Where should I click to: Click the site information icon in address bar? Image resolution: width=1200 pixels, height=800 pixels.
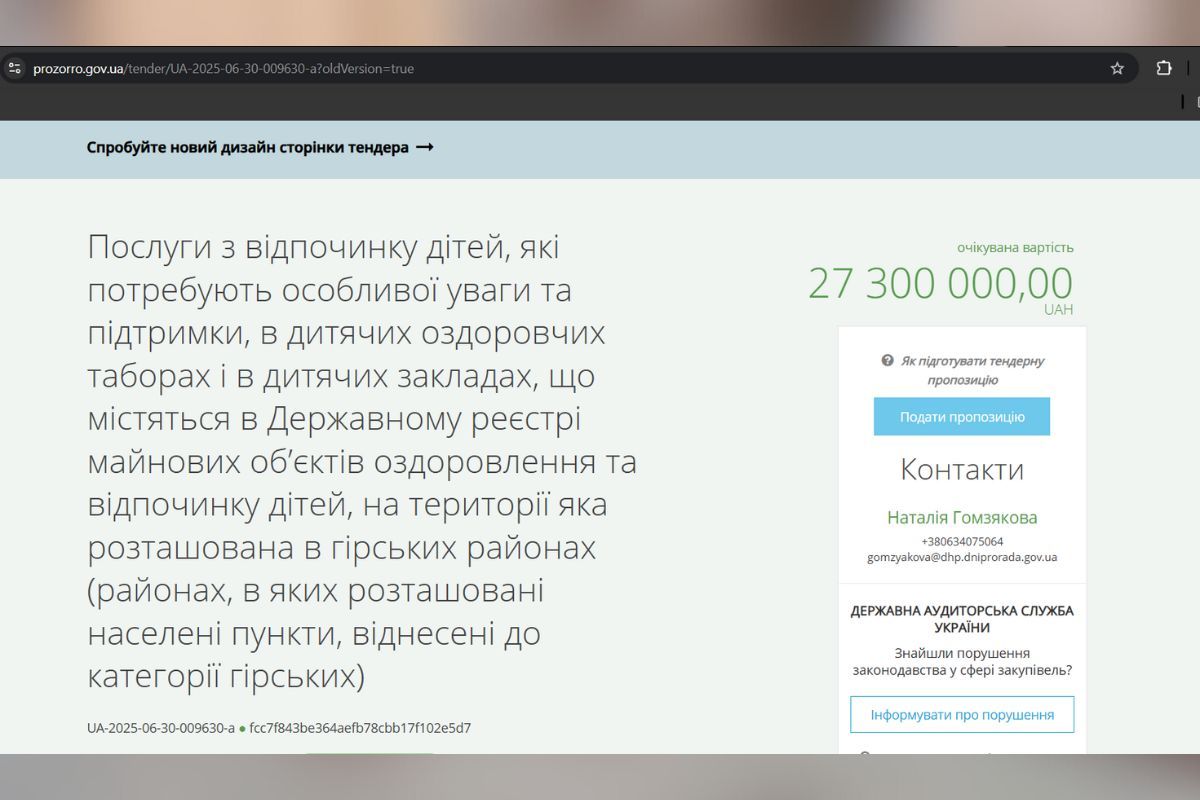pyautogui.click(x=15, y=68)
